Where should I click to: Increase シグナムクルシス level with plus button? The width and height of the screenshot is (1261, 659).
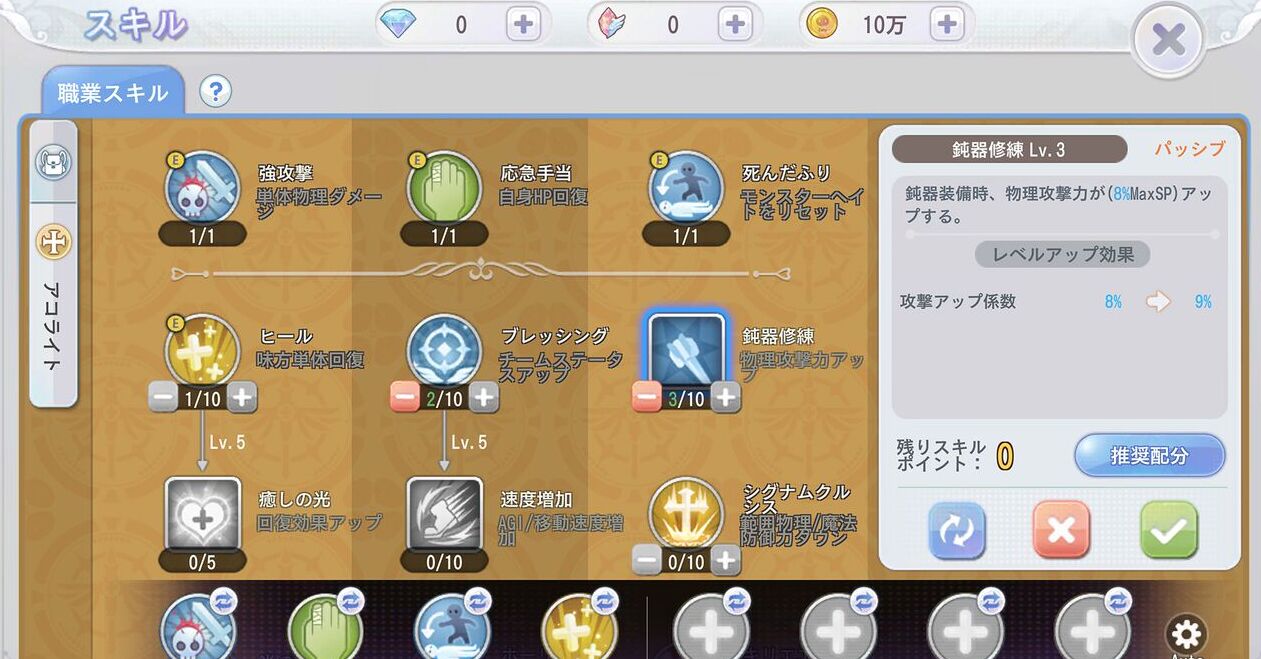[725, 561]
